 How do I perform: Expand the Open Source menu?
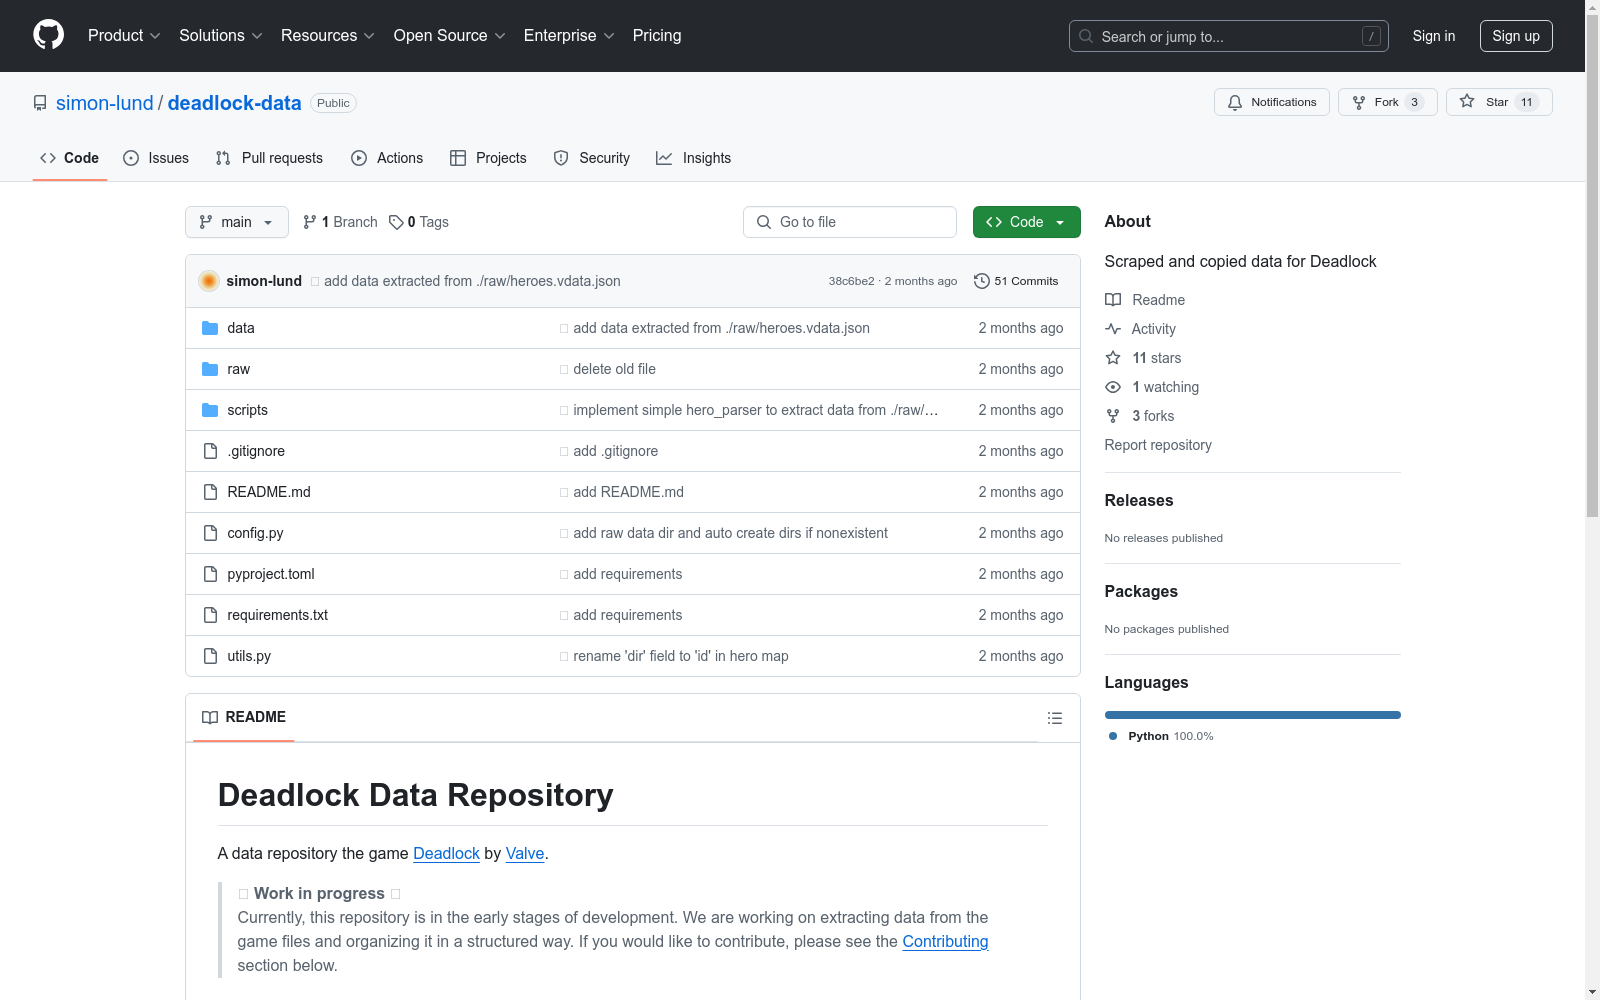[x=450, y=36]
